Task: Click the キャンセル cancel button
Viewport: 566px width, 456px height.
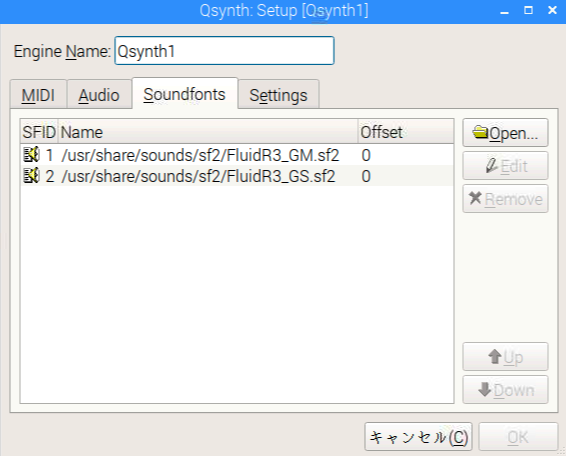Action: [x=418, y=437]
